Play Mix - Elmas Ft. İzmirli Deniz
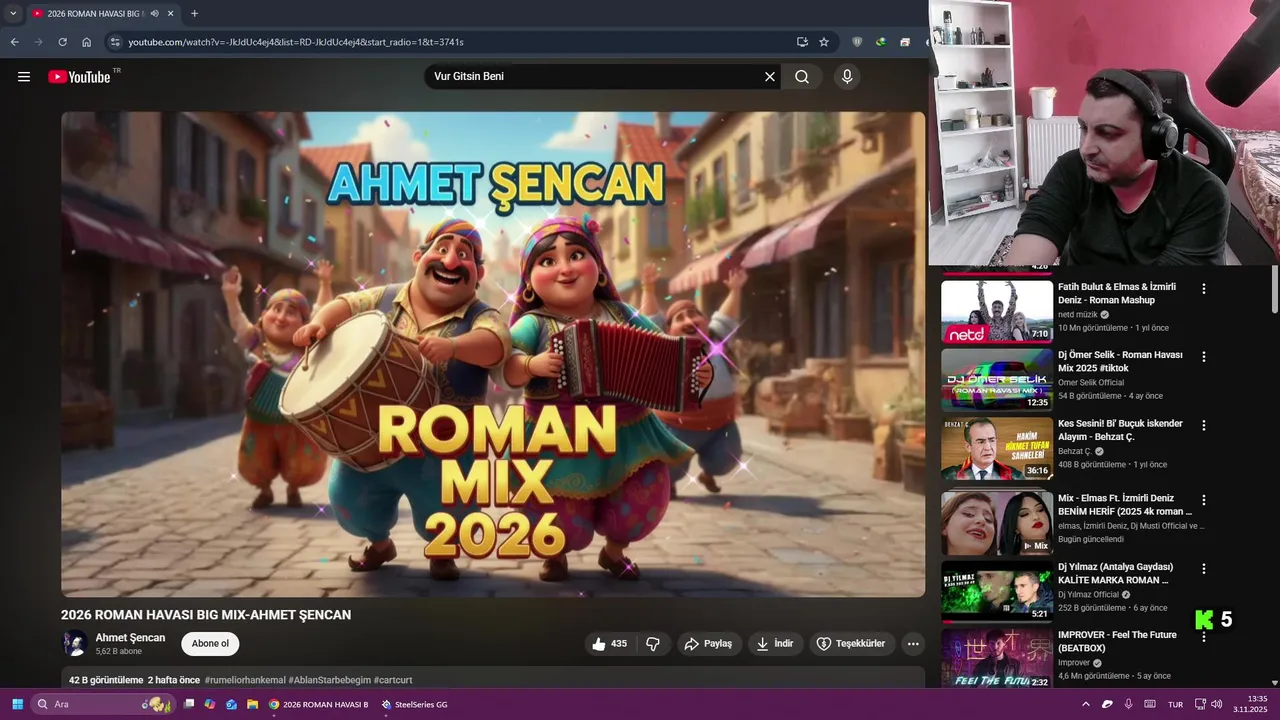Screen dimensions: 1280x720 pos(997,523)
